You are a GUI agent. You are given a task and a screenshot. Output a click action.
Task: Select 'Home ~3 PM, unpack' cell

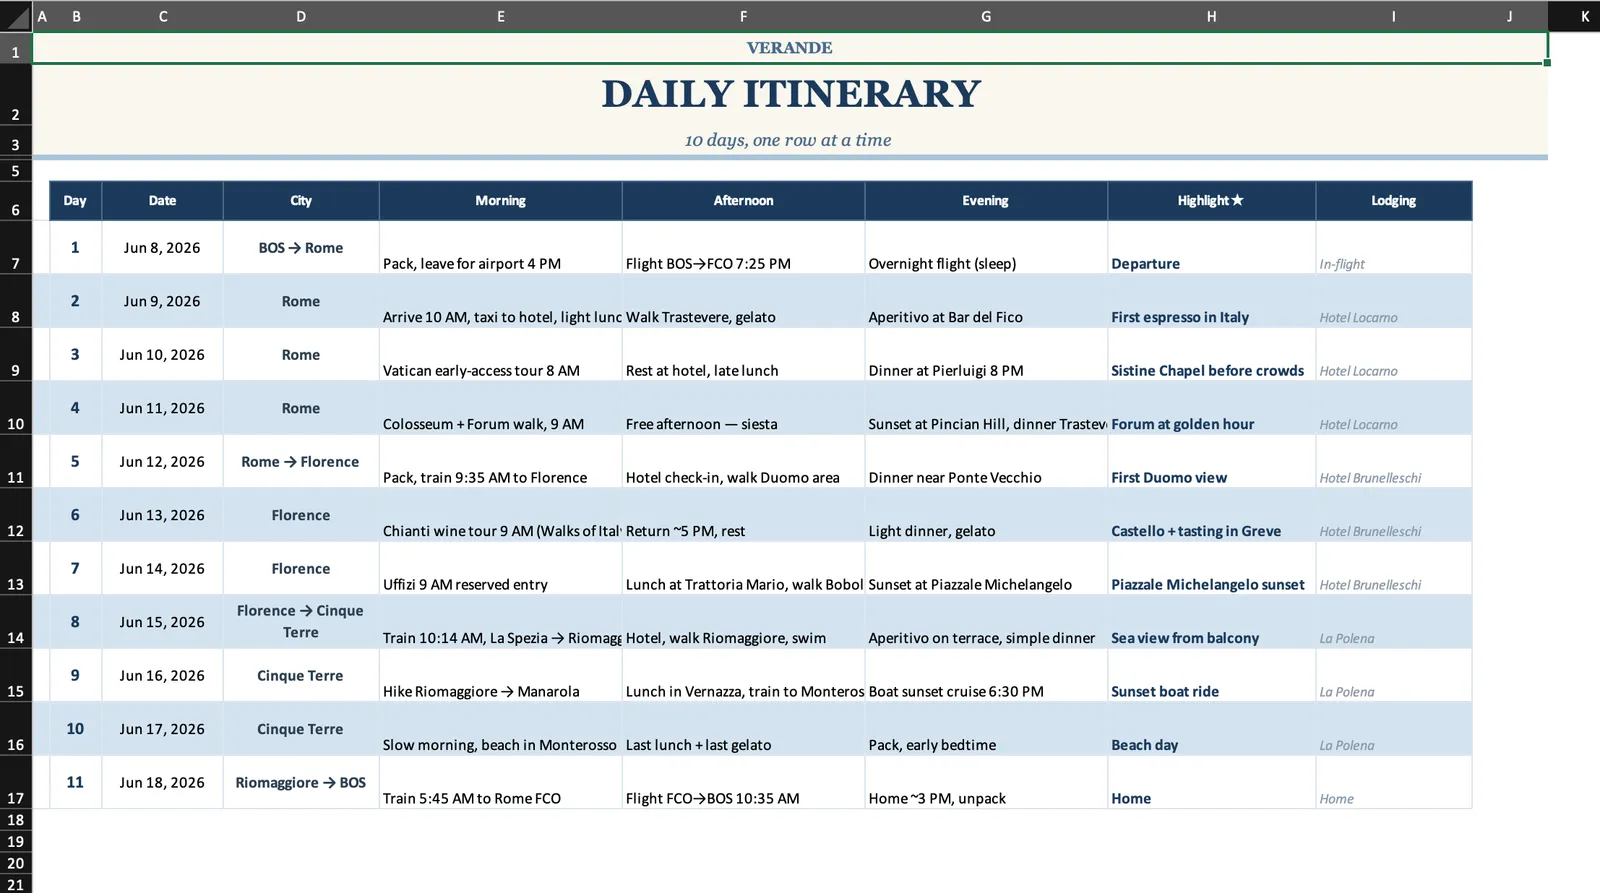point(986,783)
